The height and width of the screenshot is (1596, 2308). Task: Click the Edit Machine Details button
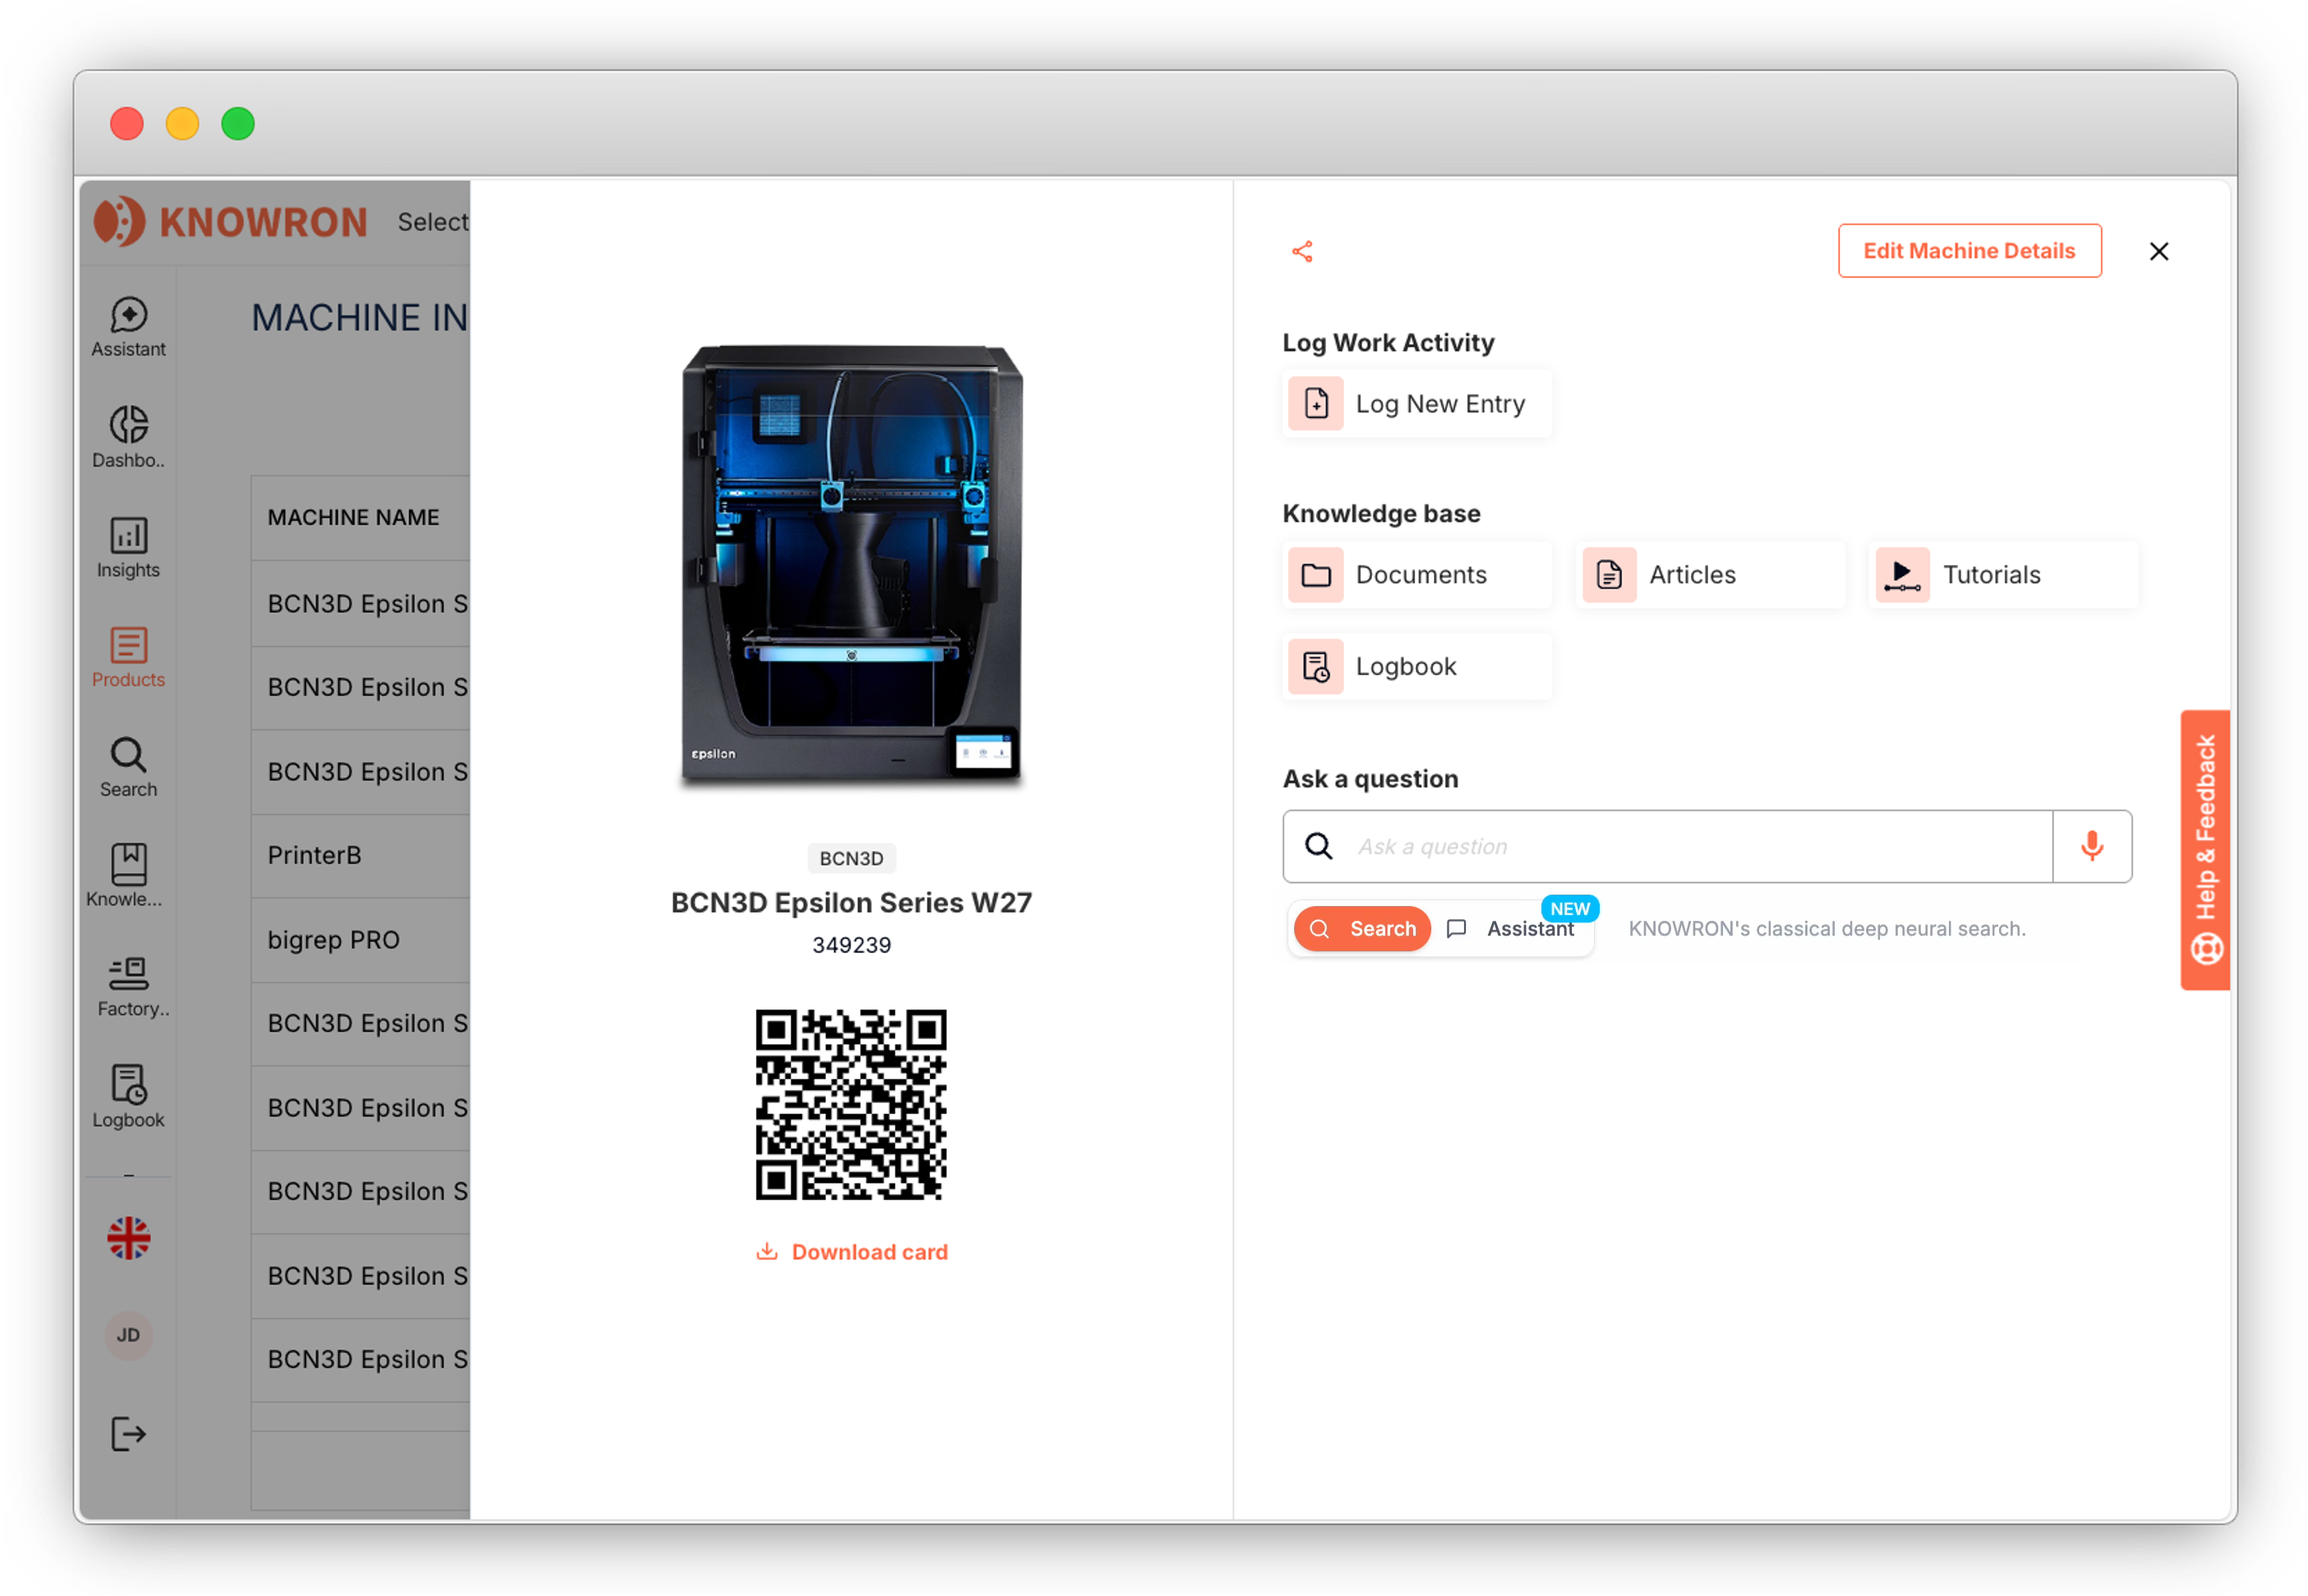(x=1969, y=251)
